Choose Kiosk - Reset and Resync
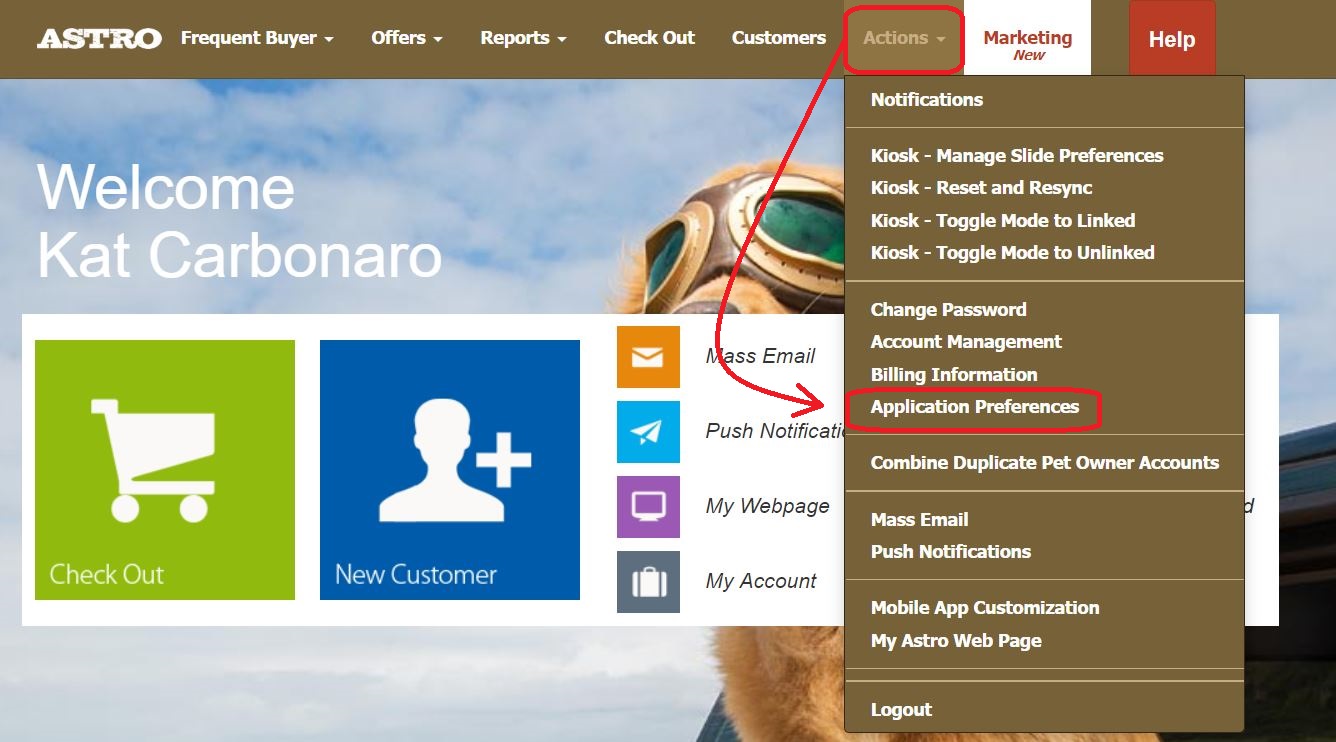This screenshot has height=742, width=1336. 981,188
